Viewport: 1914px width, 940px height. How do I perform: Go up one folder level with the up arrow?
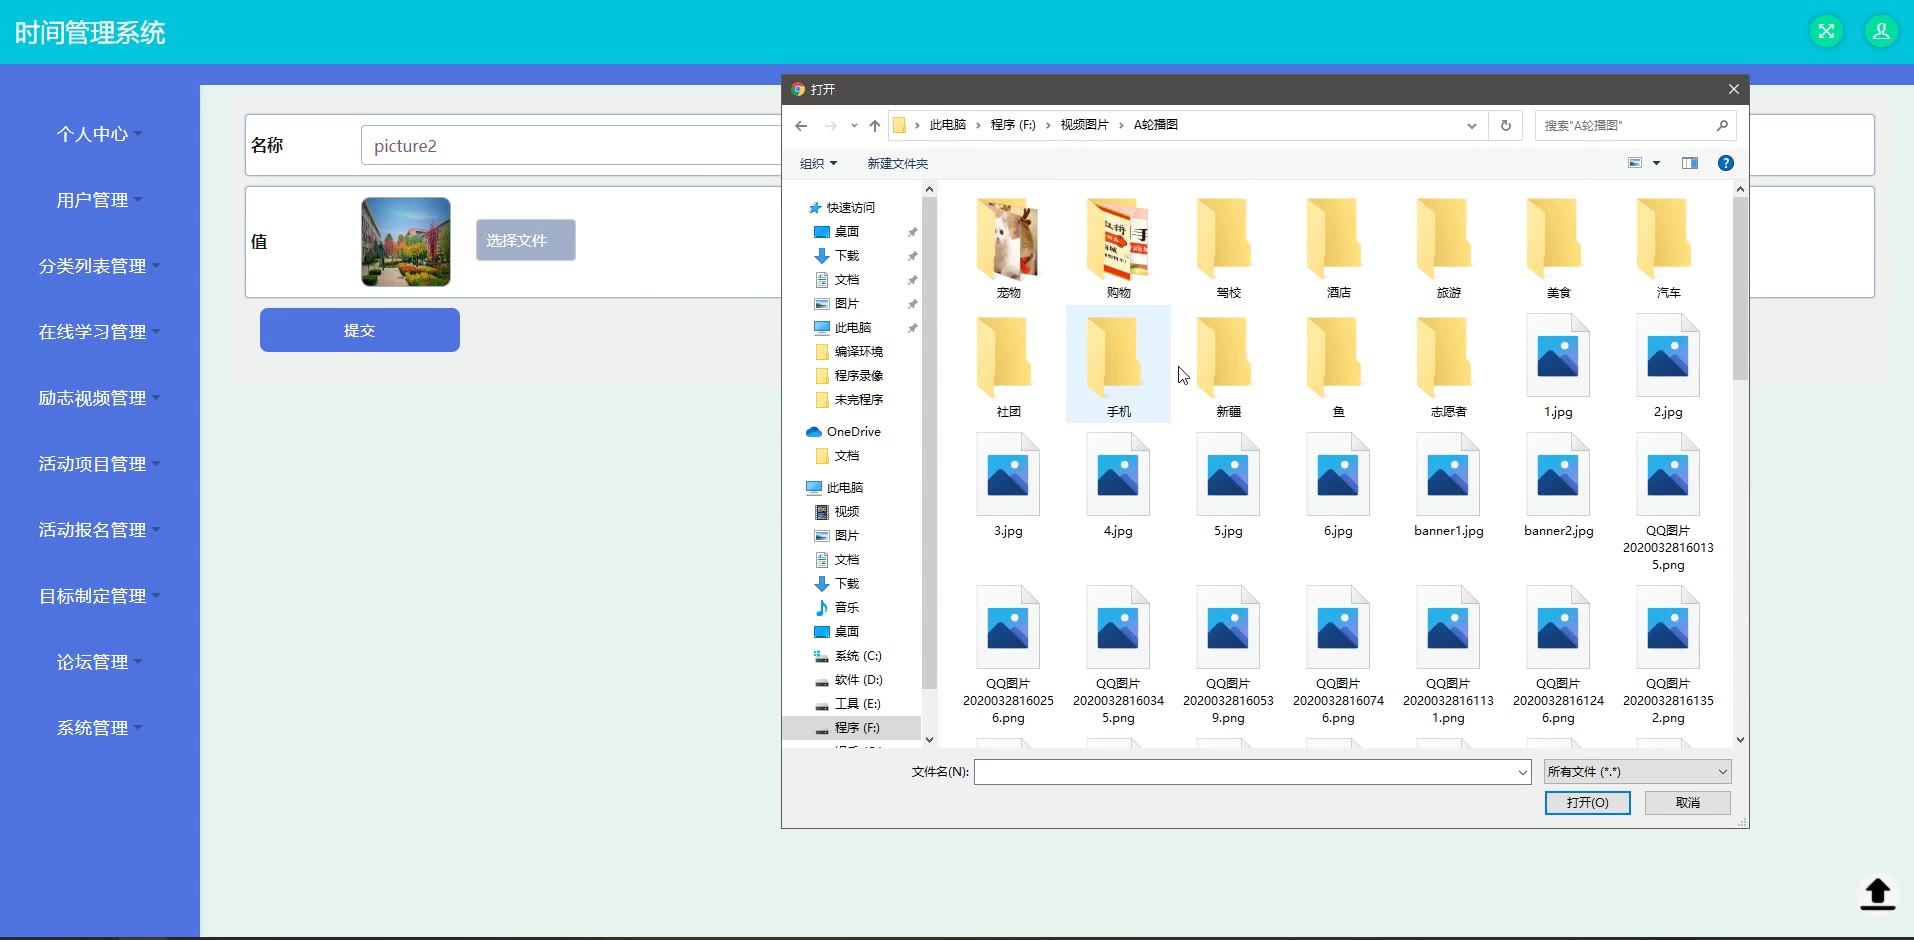pos(875,125)
